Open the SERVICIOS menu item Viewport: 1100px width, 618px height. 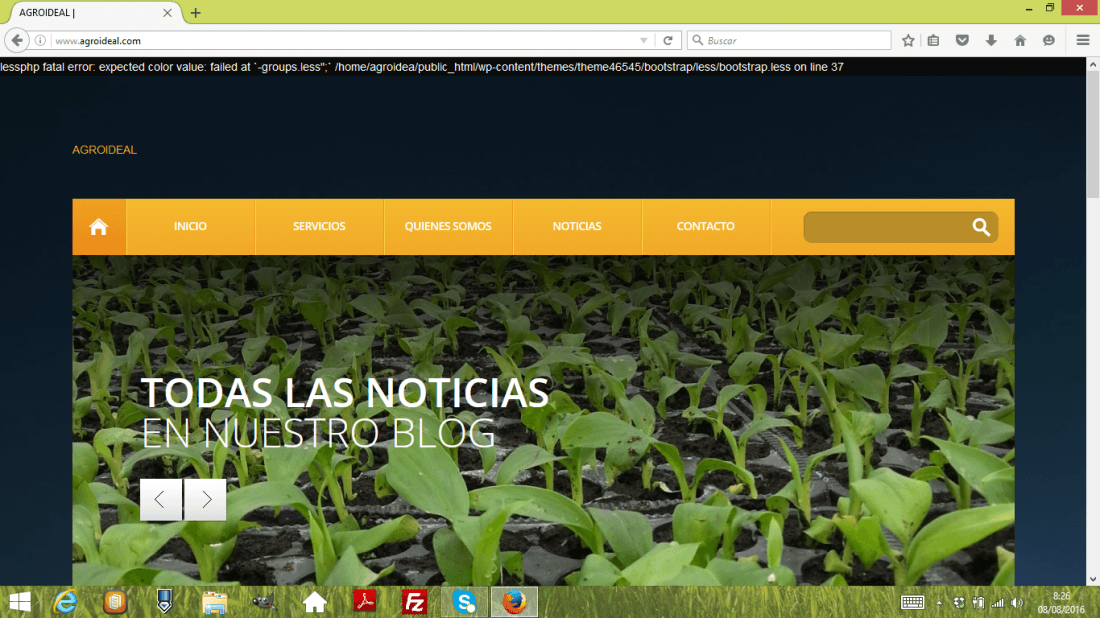pyautogui.click(x=319, y=227)
